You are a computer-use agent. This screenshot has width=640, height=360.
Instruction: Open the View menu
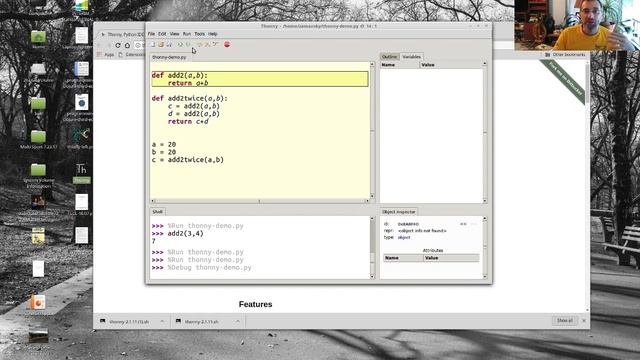(x=174, y=34)
